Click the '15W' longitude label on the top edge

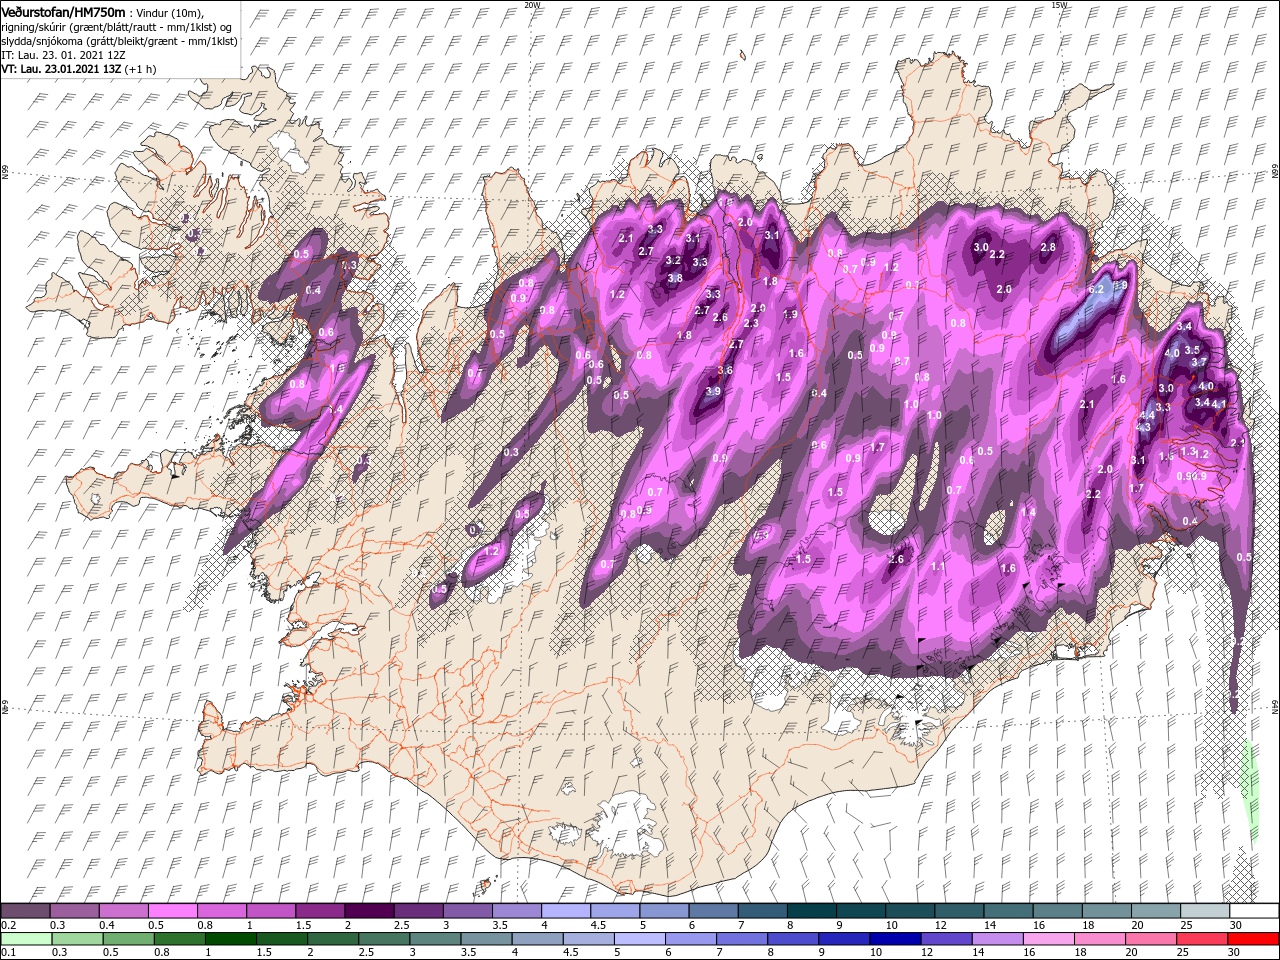1059,5
